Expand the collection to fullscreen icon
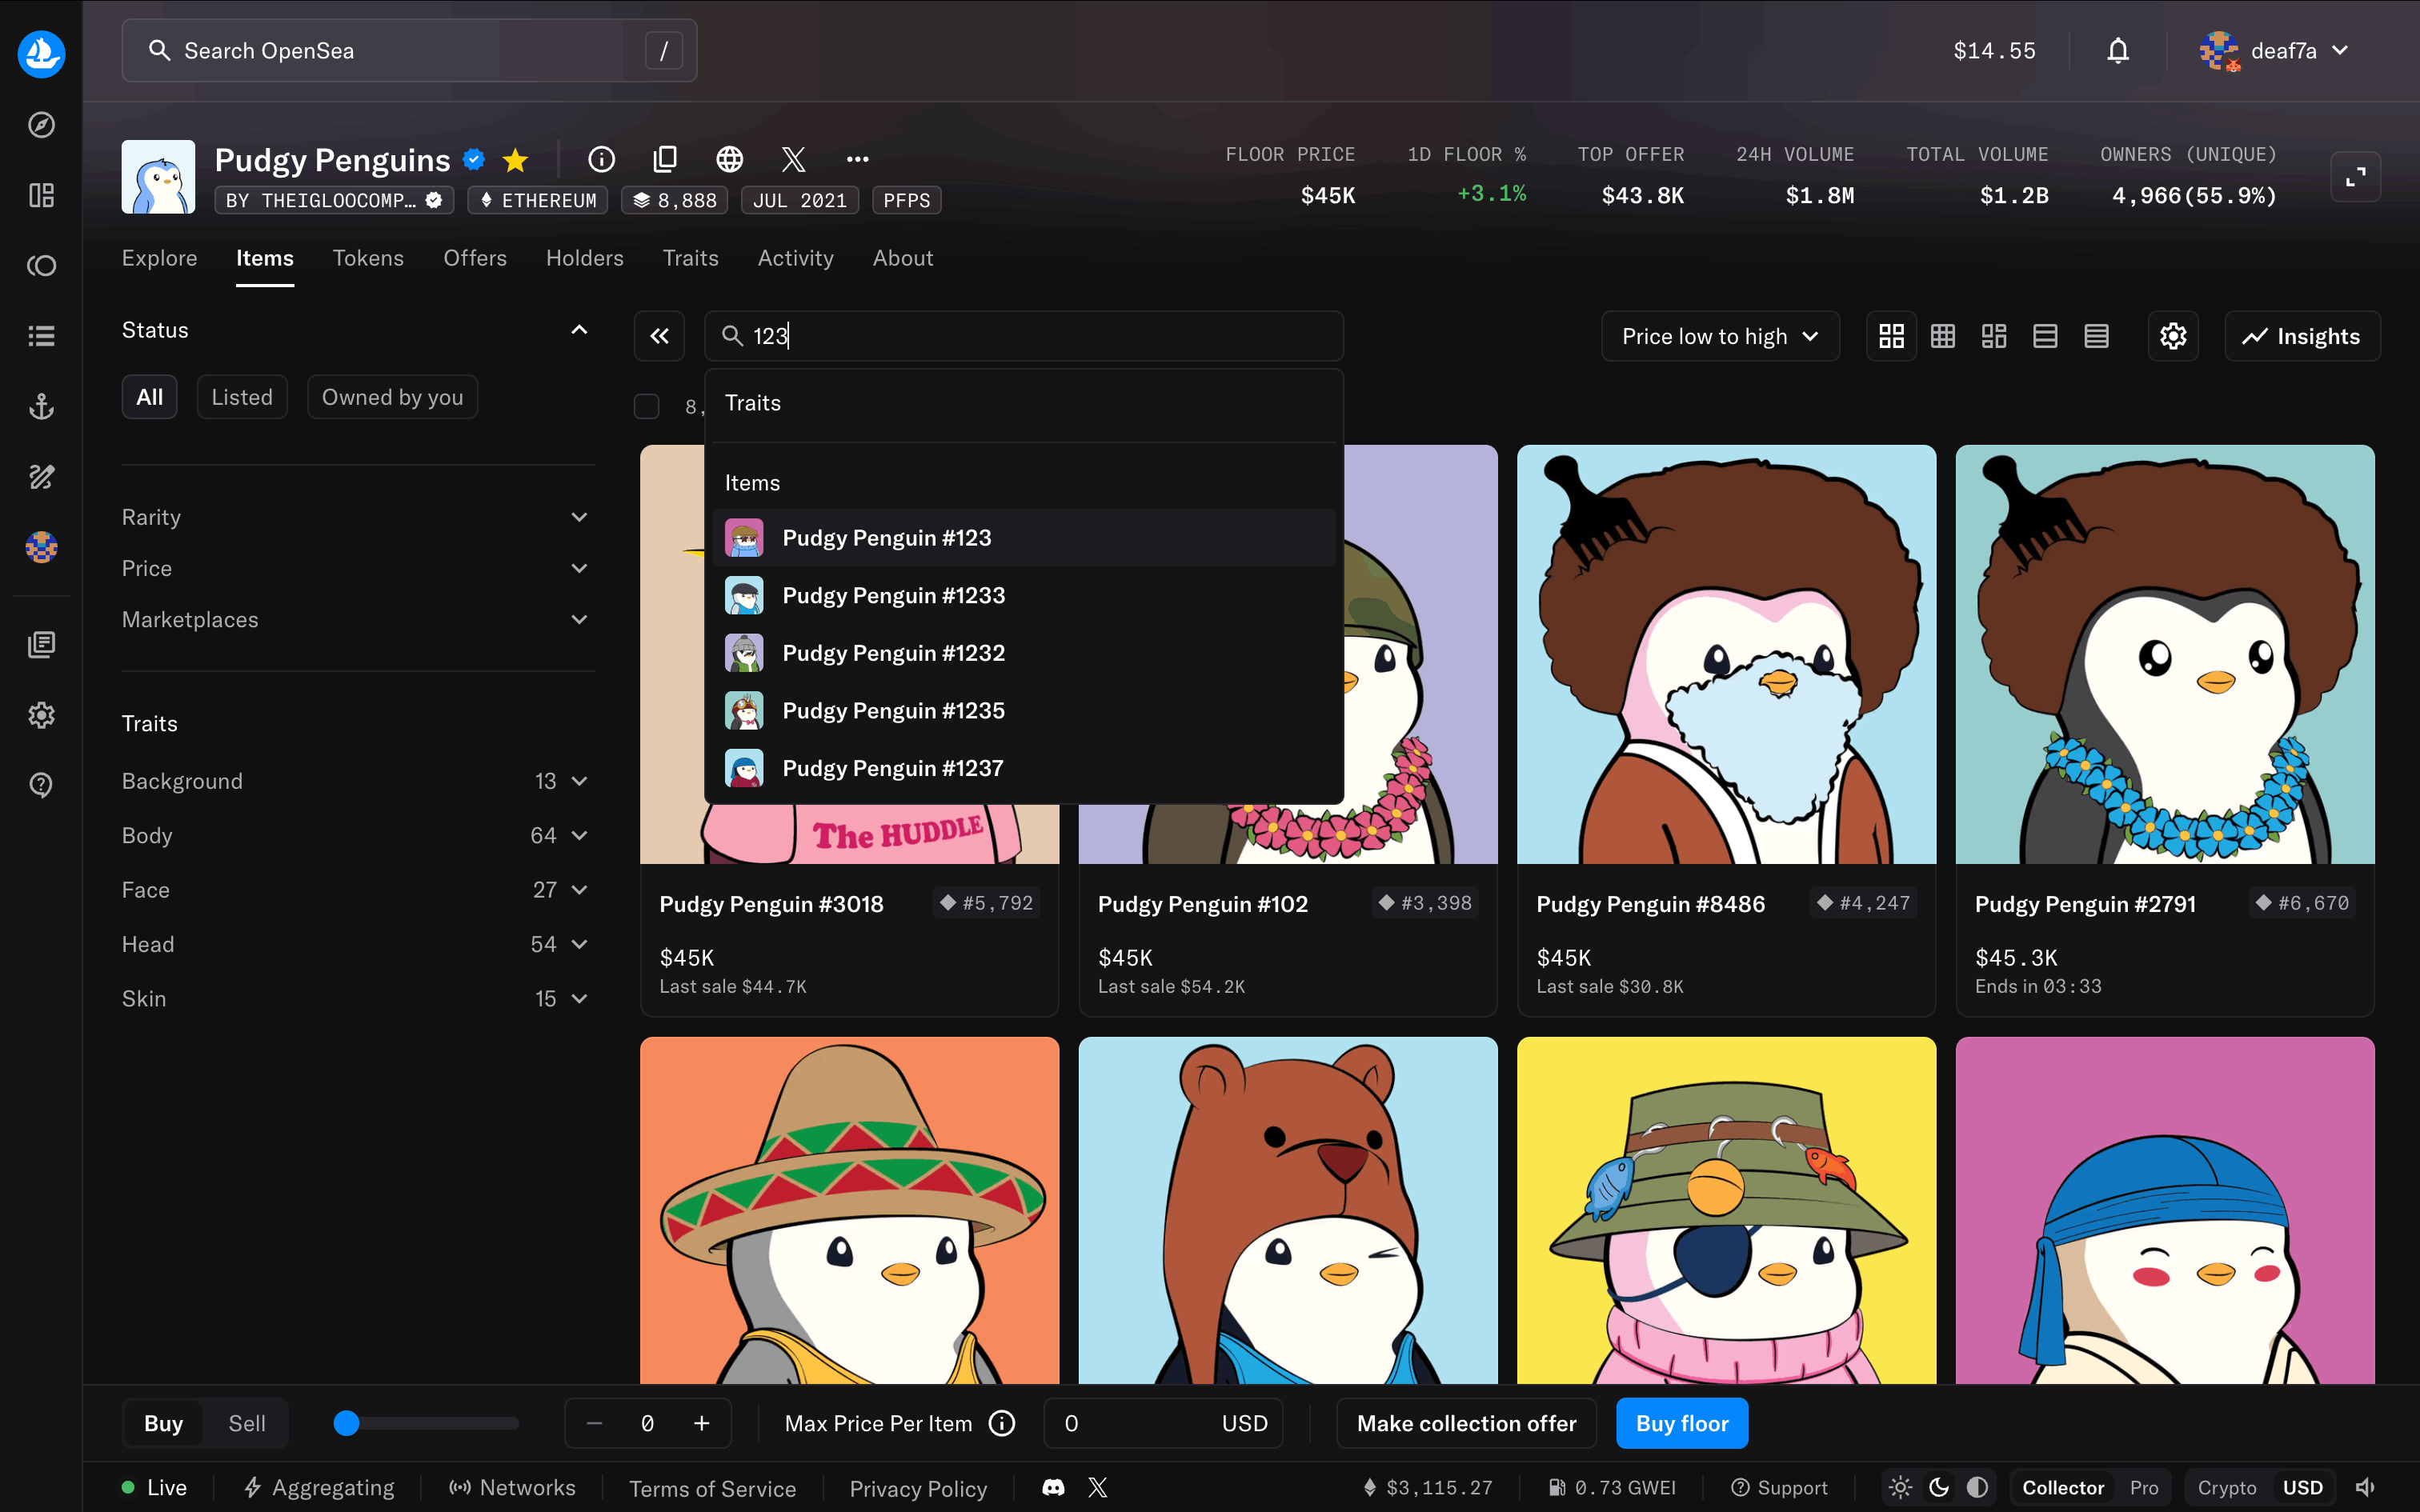Screen dimensions: 2420x1512 click(x=2355, y=177)
